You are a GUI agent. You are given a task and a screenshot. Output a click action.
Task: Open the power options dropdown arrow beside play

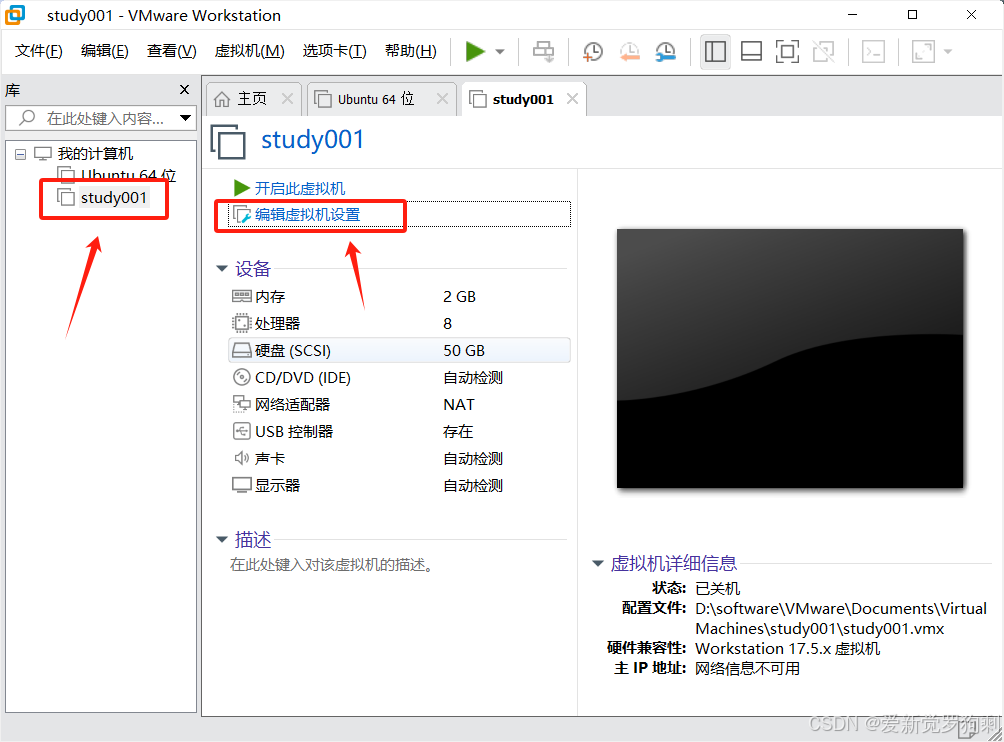pos(500,52)
